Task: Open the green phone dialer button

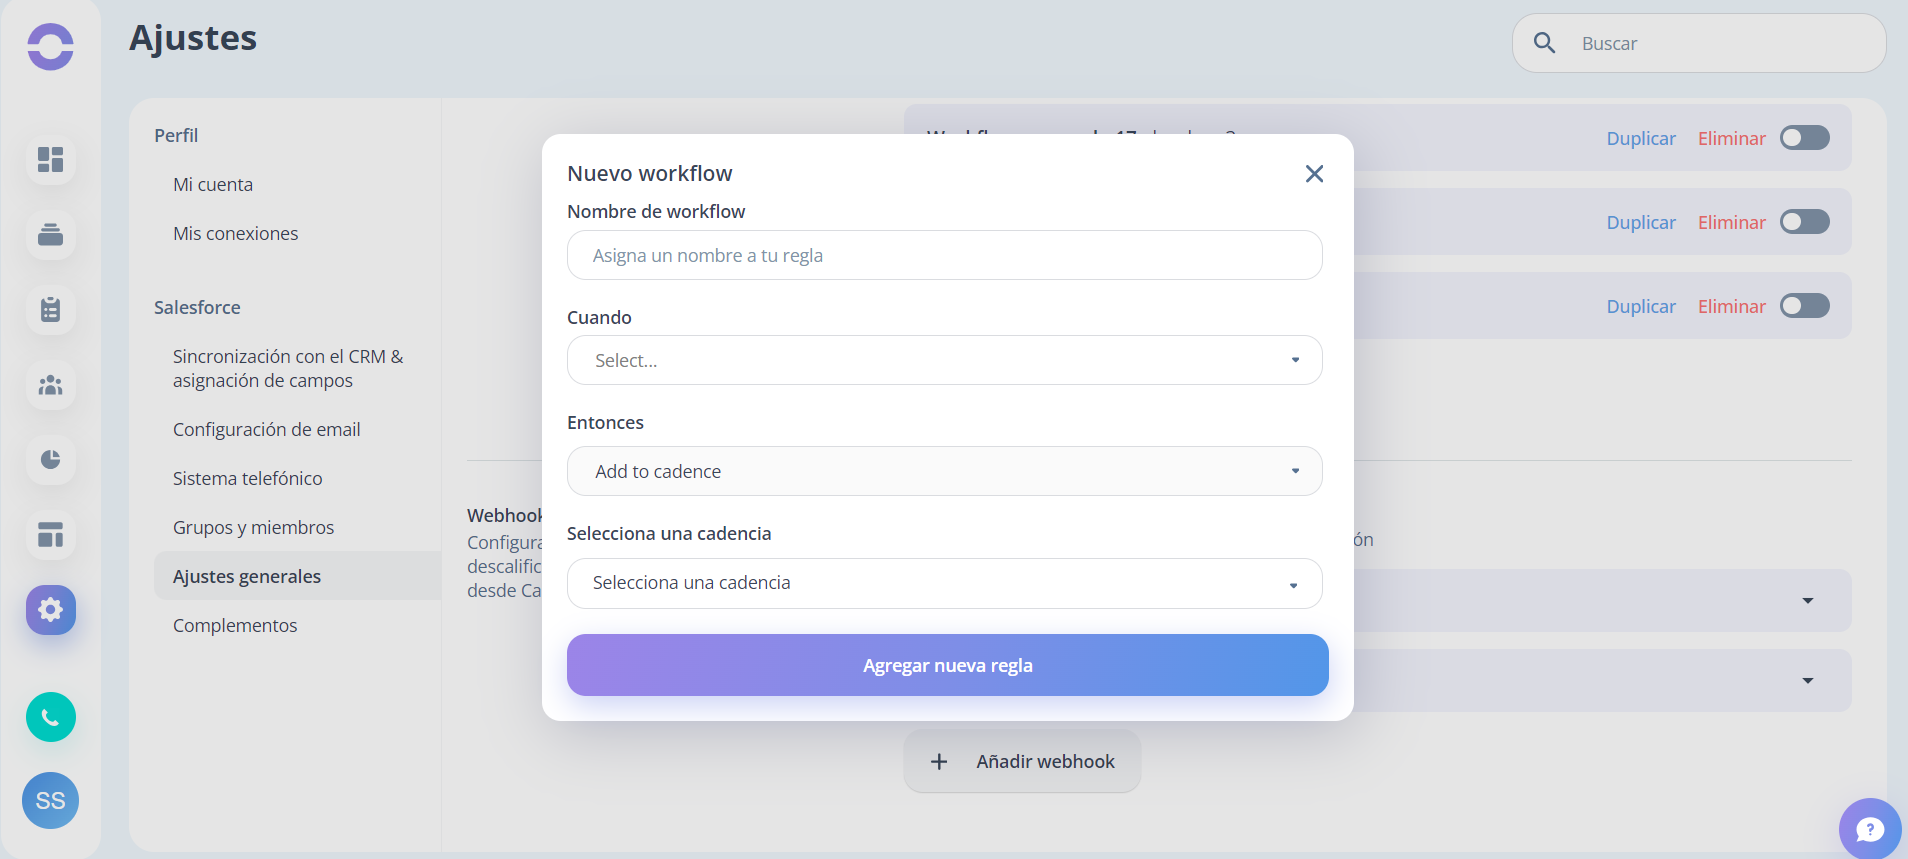Action: click(51, 717)
